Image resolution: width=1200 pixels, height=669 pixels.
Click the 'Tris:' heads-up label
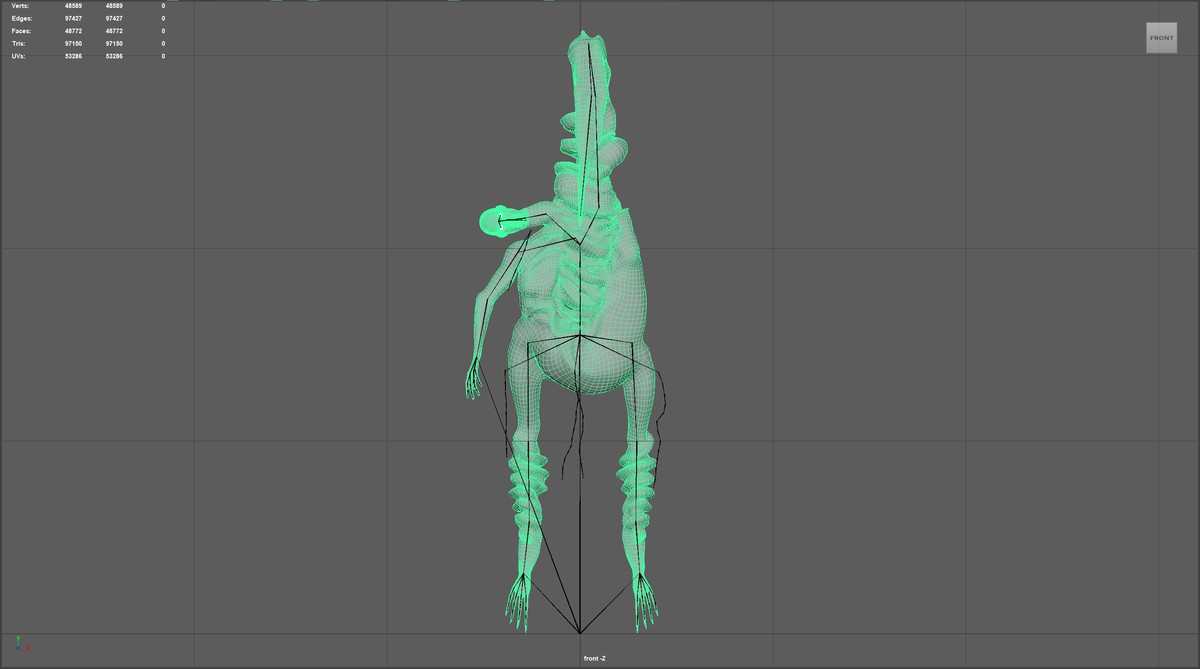click(x=19, y=44)
